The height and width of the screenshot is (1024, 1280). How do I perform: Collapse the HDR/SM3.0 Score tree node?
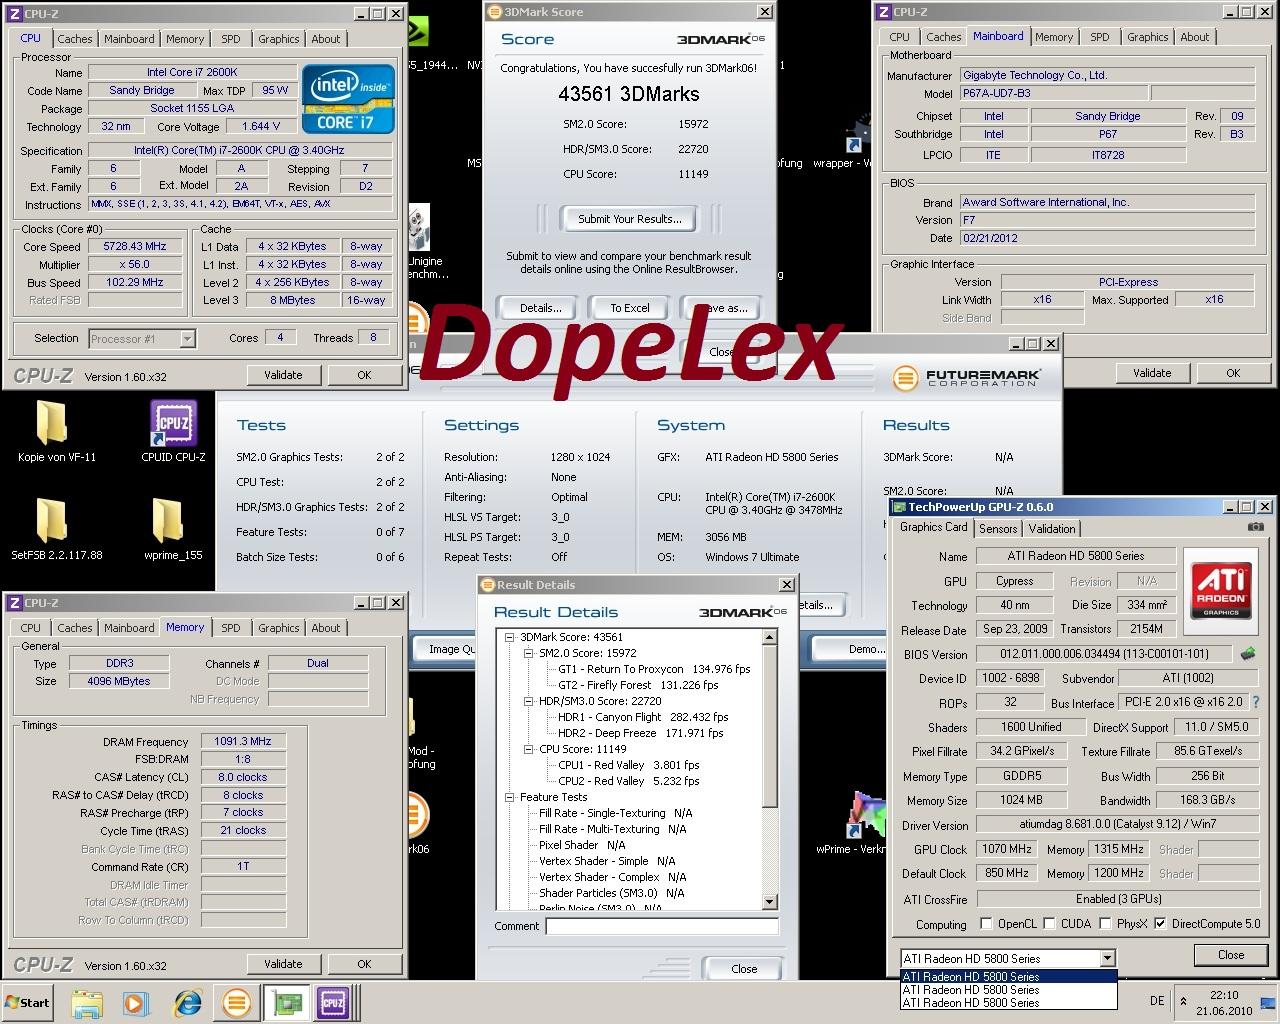point(529,701)
